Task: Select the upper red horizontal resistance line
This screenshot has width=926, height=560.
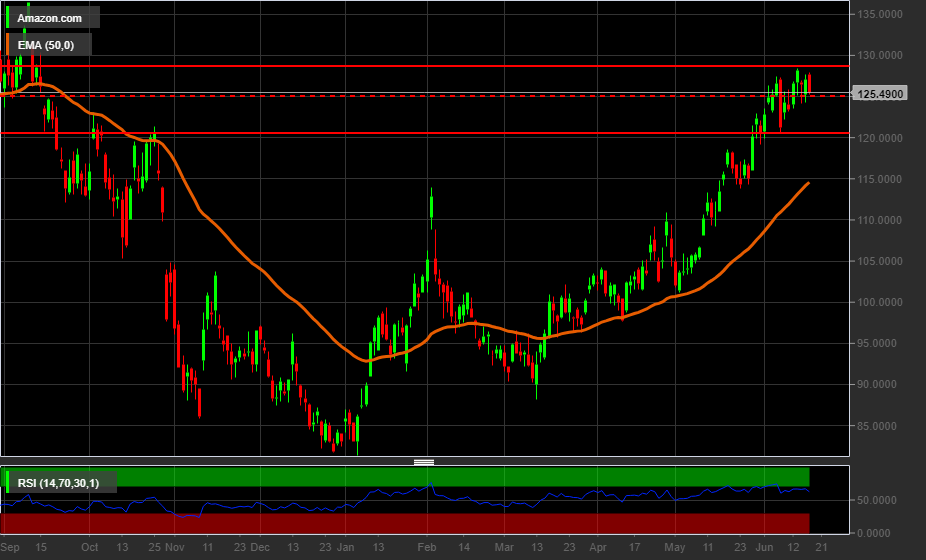Action: (x=400, y=66)
